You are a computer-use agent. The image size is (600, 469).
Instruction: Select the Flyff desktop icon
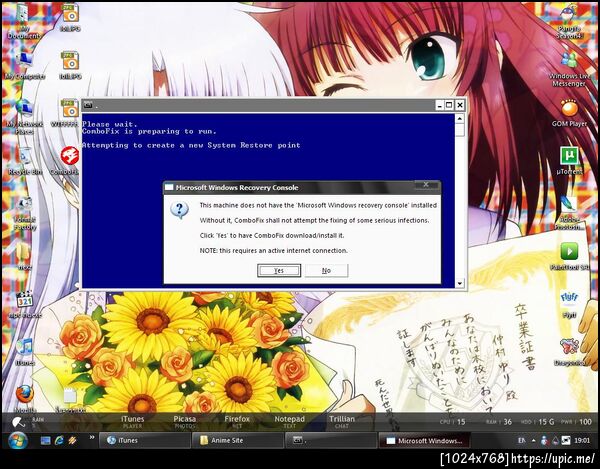pos(569,304)
